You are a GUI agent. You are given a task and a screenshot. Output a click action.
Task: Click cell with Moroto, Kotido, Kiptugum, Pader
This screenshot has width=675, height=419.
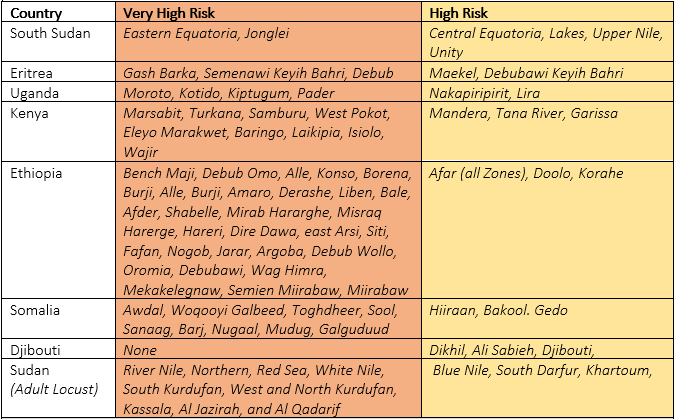click(268, 92)
